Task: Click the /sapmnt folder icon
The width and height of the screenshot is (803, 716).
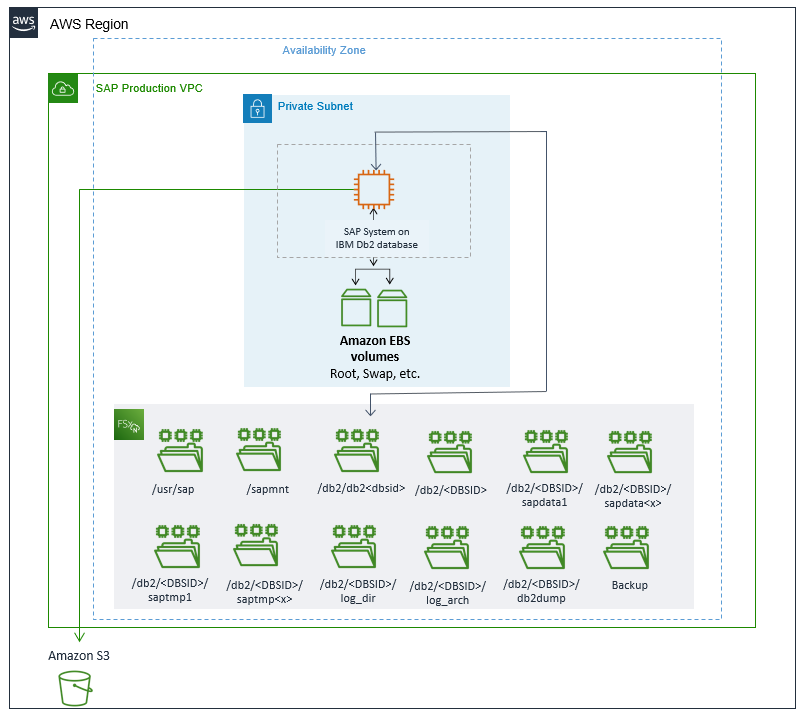Action: (x=258, y=455)
